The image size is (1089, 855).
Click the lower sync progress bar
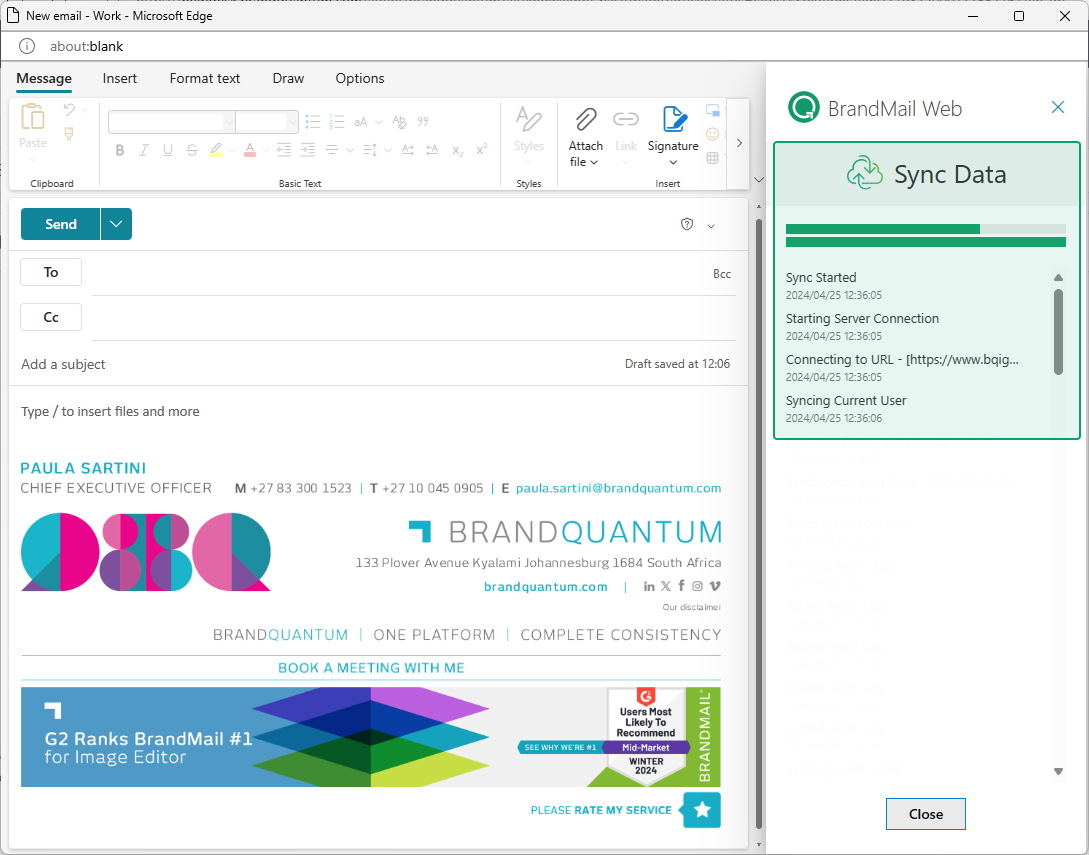(x=926, y=242)
